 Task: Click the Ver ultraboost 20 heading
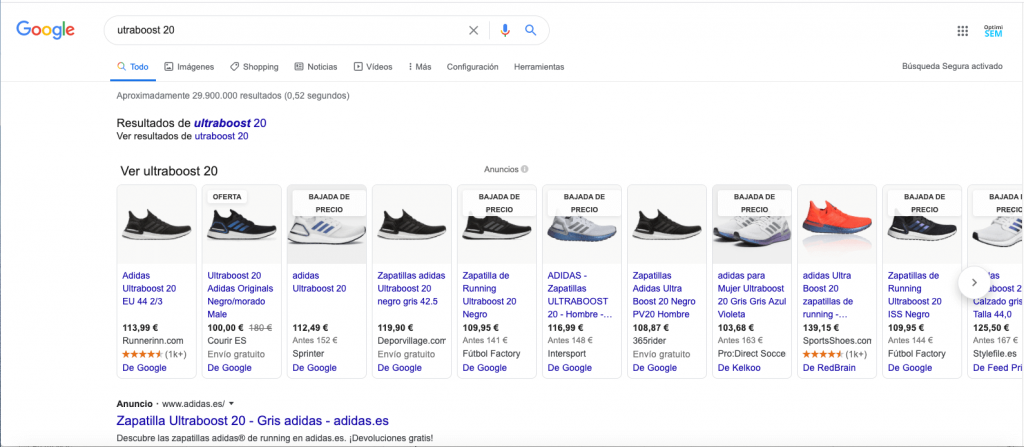(169, 171)
